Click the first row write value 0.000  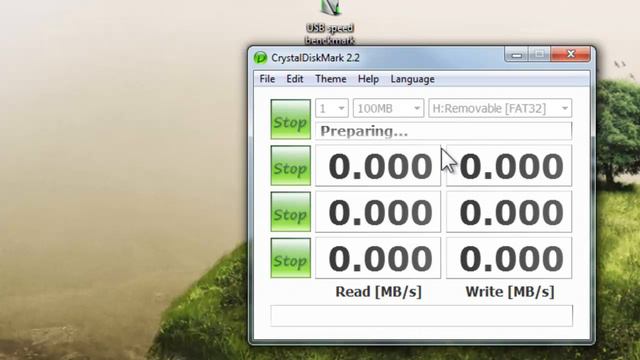(x=509, y=165)
